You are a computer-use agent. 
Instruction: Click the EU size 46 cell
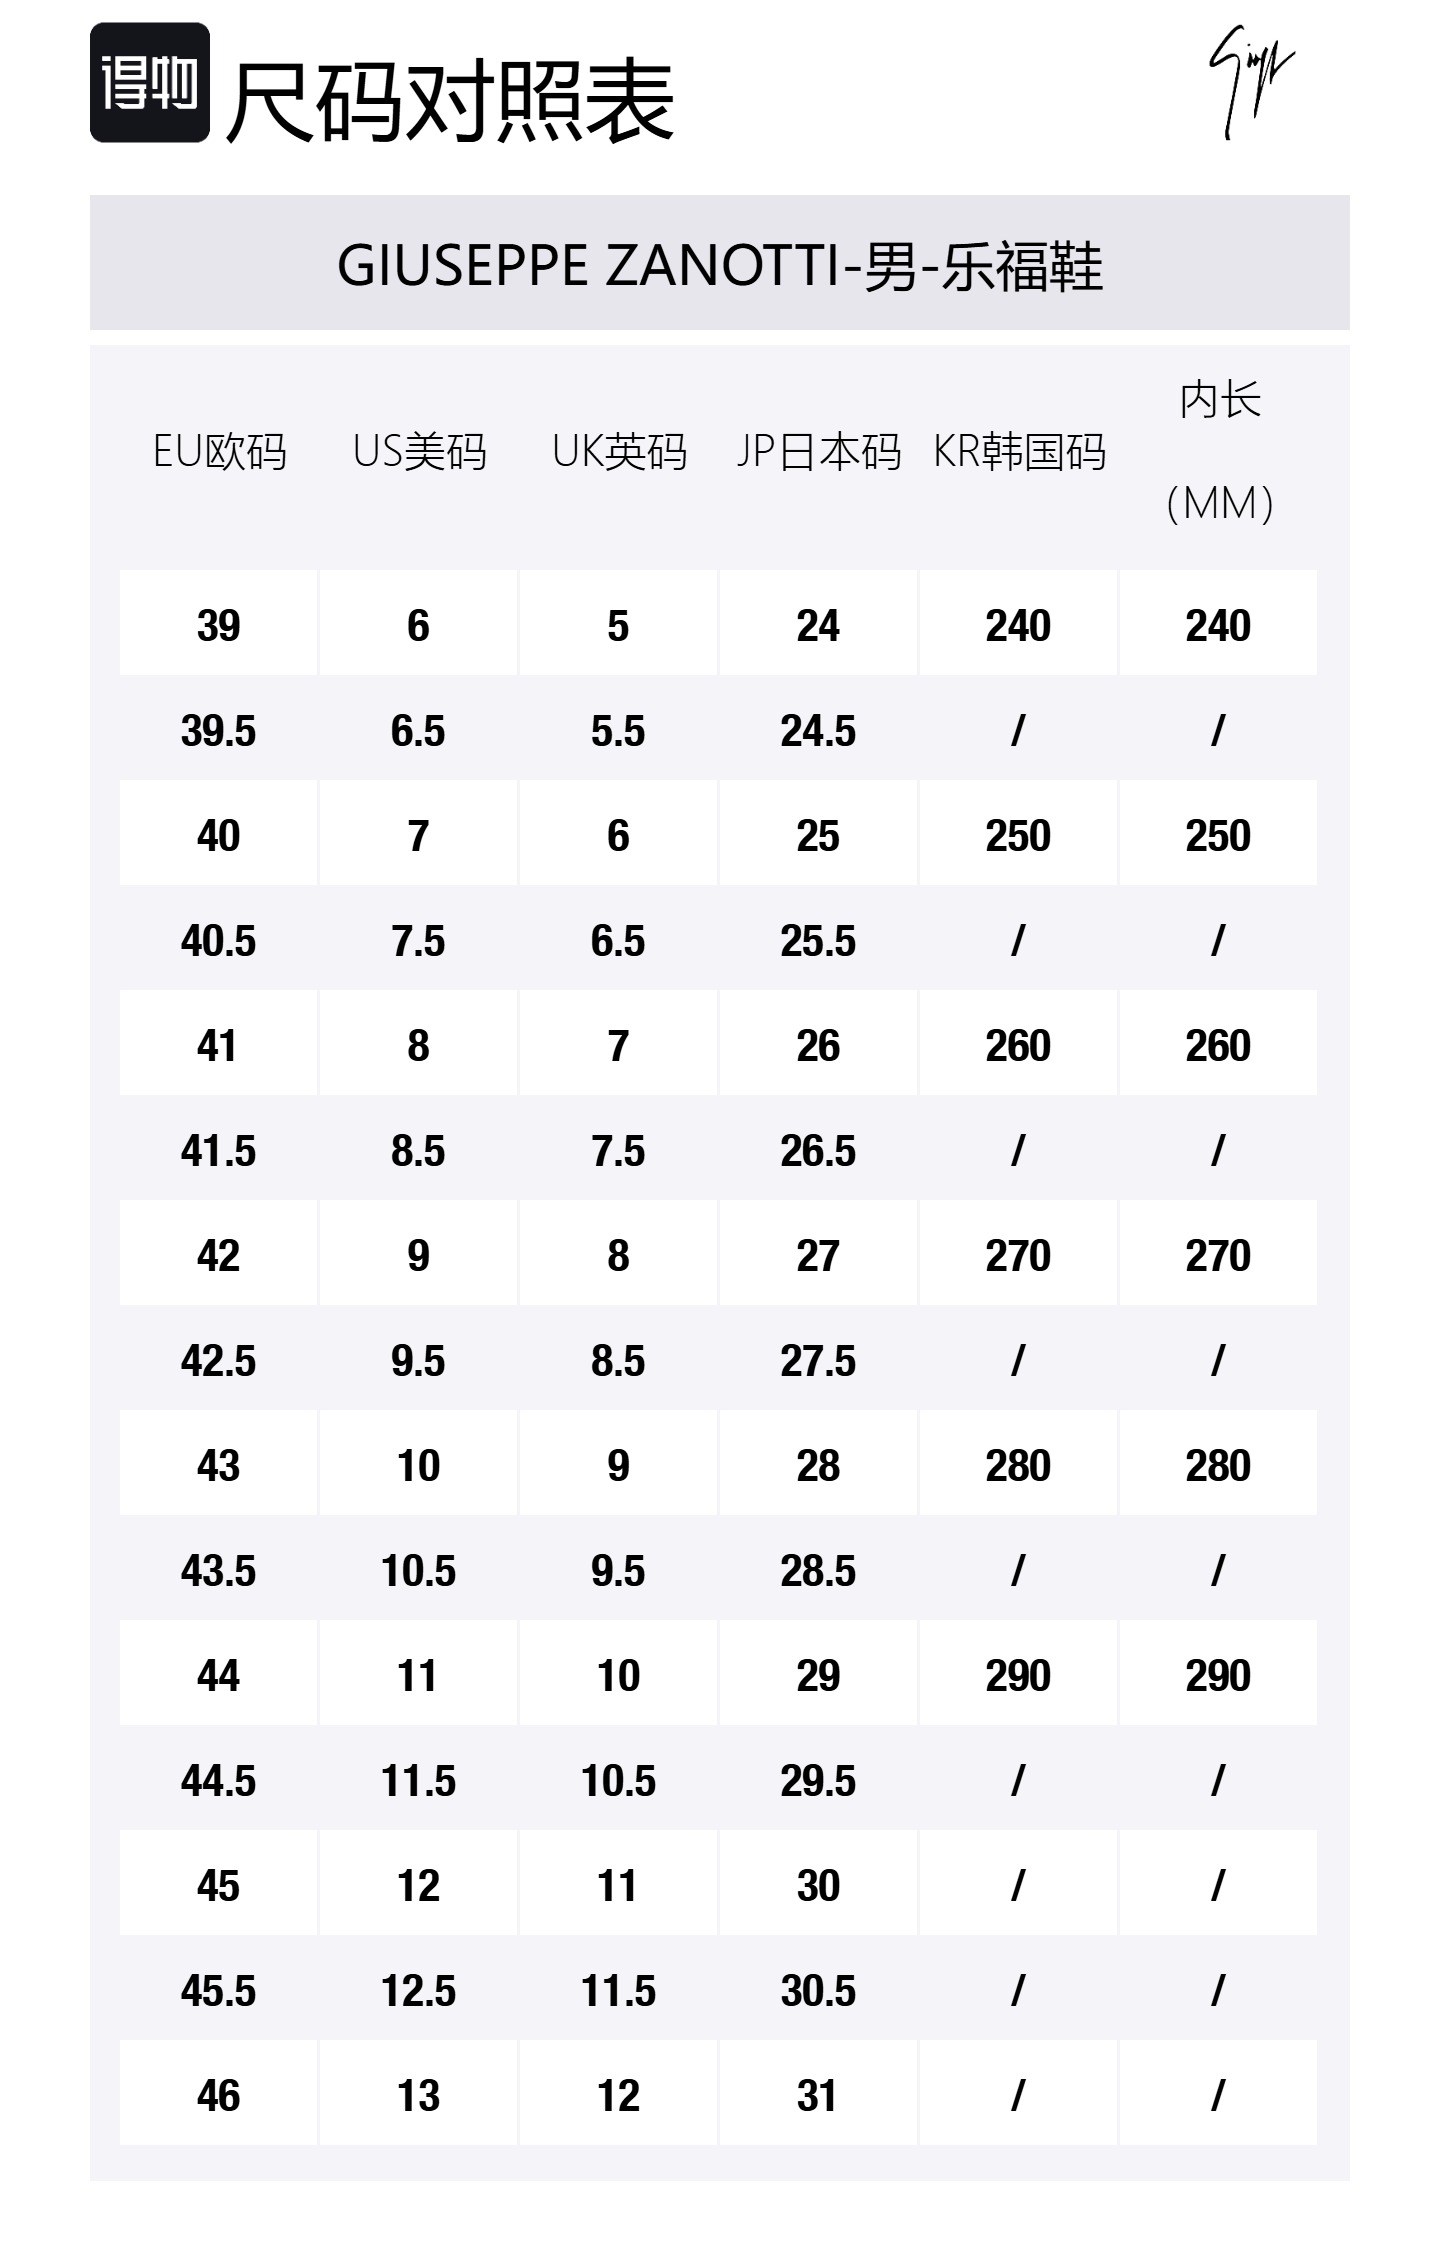tap(219, 2095)
